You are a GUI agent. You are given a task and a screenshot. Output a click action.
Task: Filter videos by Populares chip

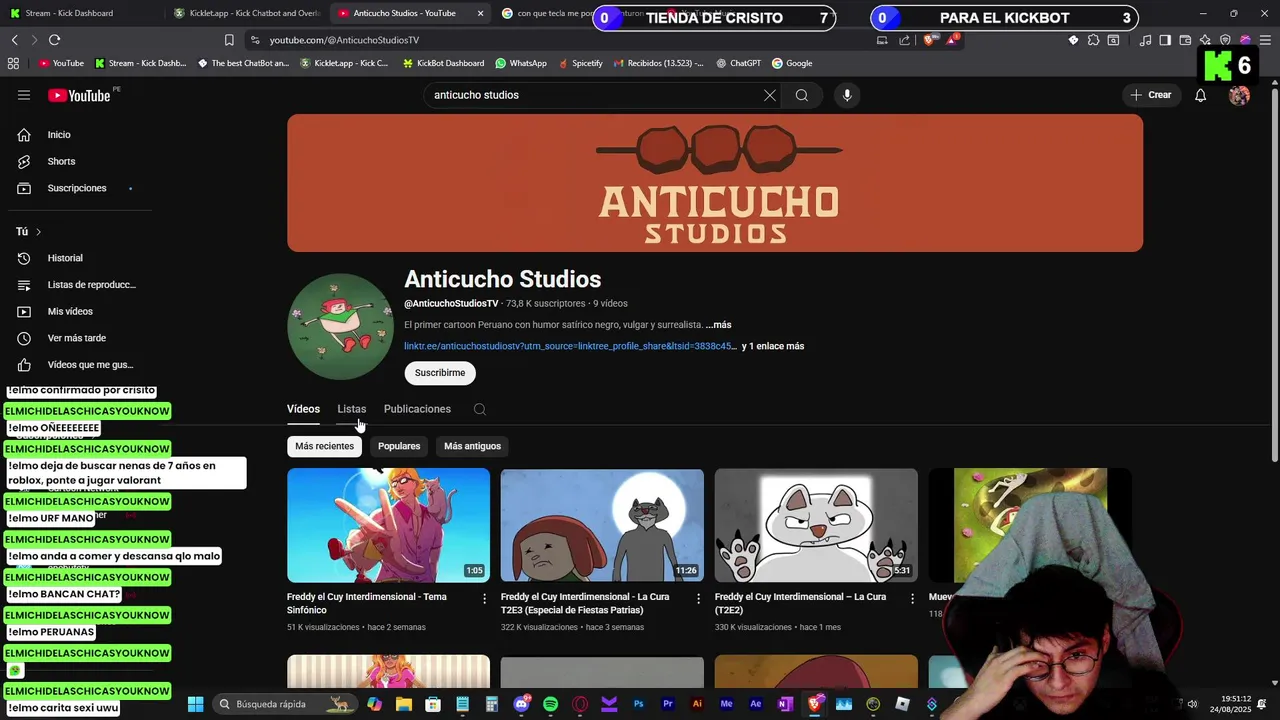399,446
